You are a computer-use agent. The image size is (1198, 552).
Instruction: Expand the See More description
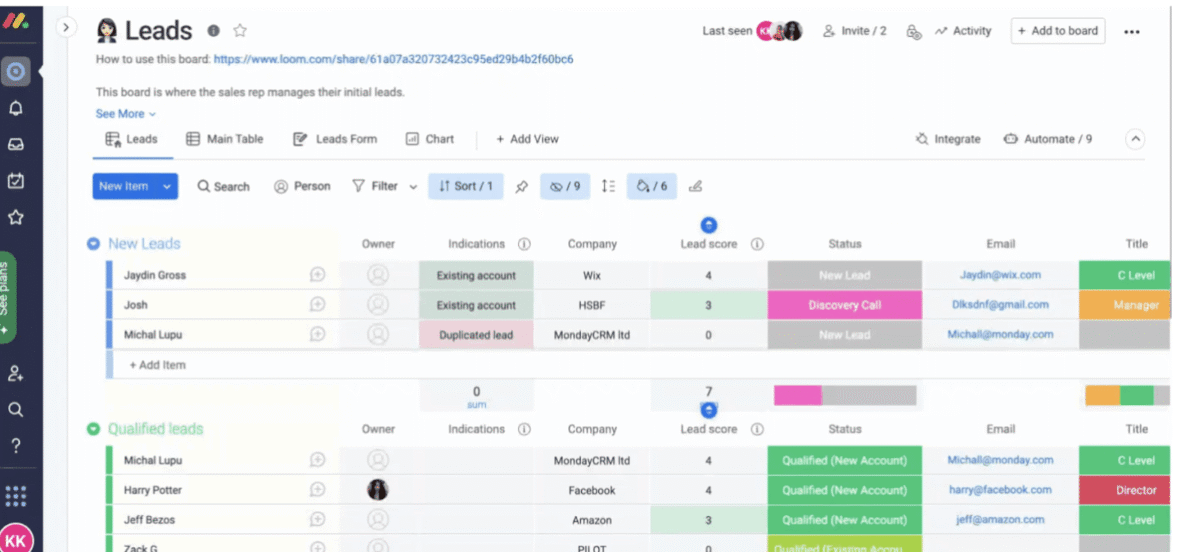125,114
